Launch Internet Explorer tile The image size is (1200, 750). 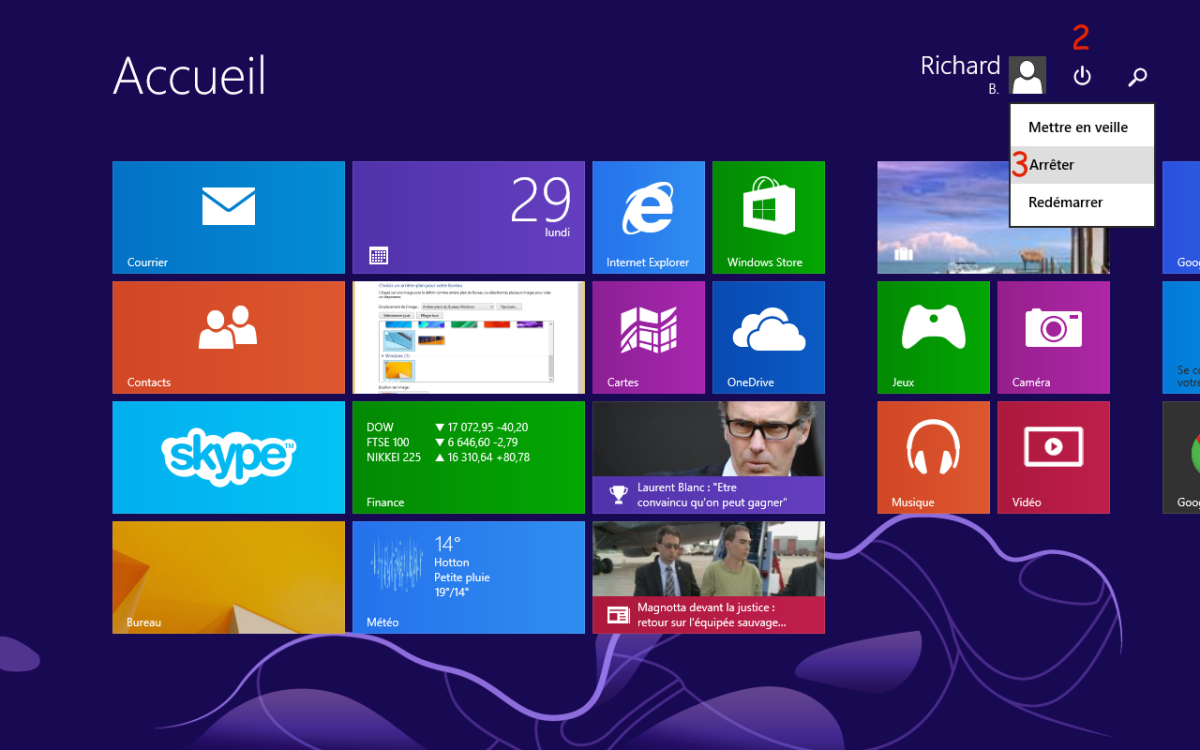pos(648,217)
